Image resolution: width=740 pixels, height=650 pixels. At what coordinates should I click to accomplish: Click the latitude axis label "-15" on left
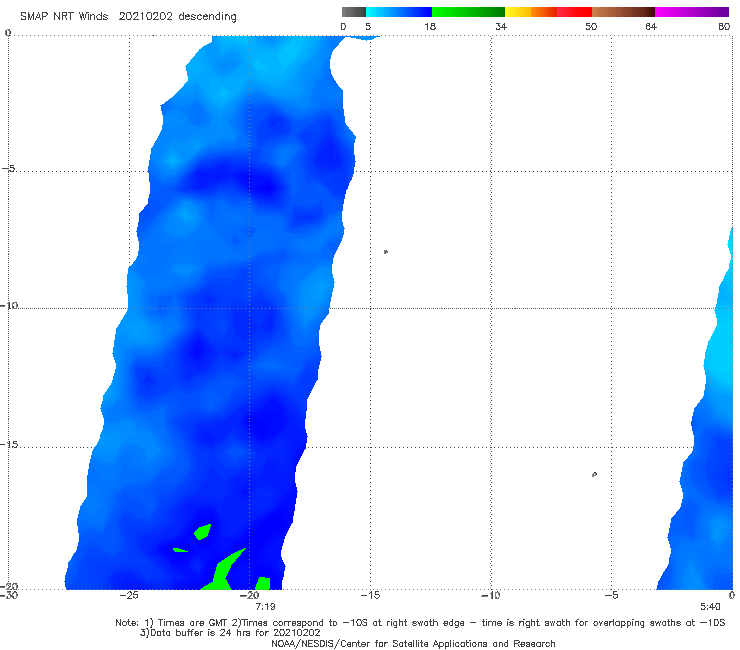(9, 445)
